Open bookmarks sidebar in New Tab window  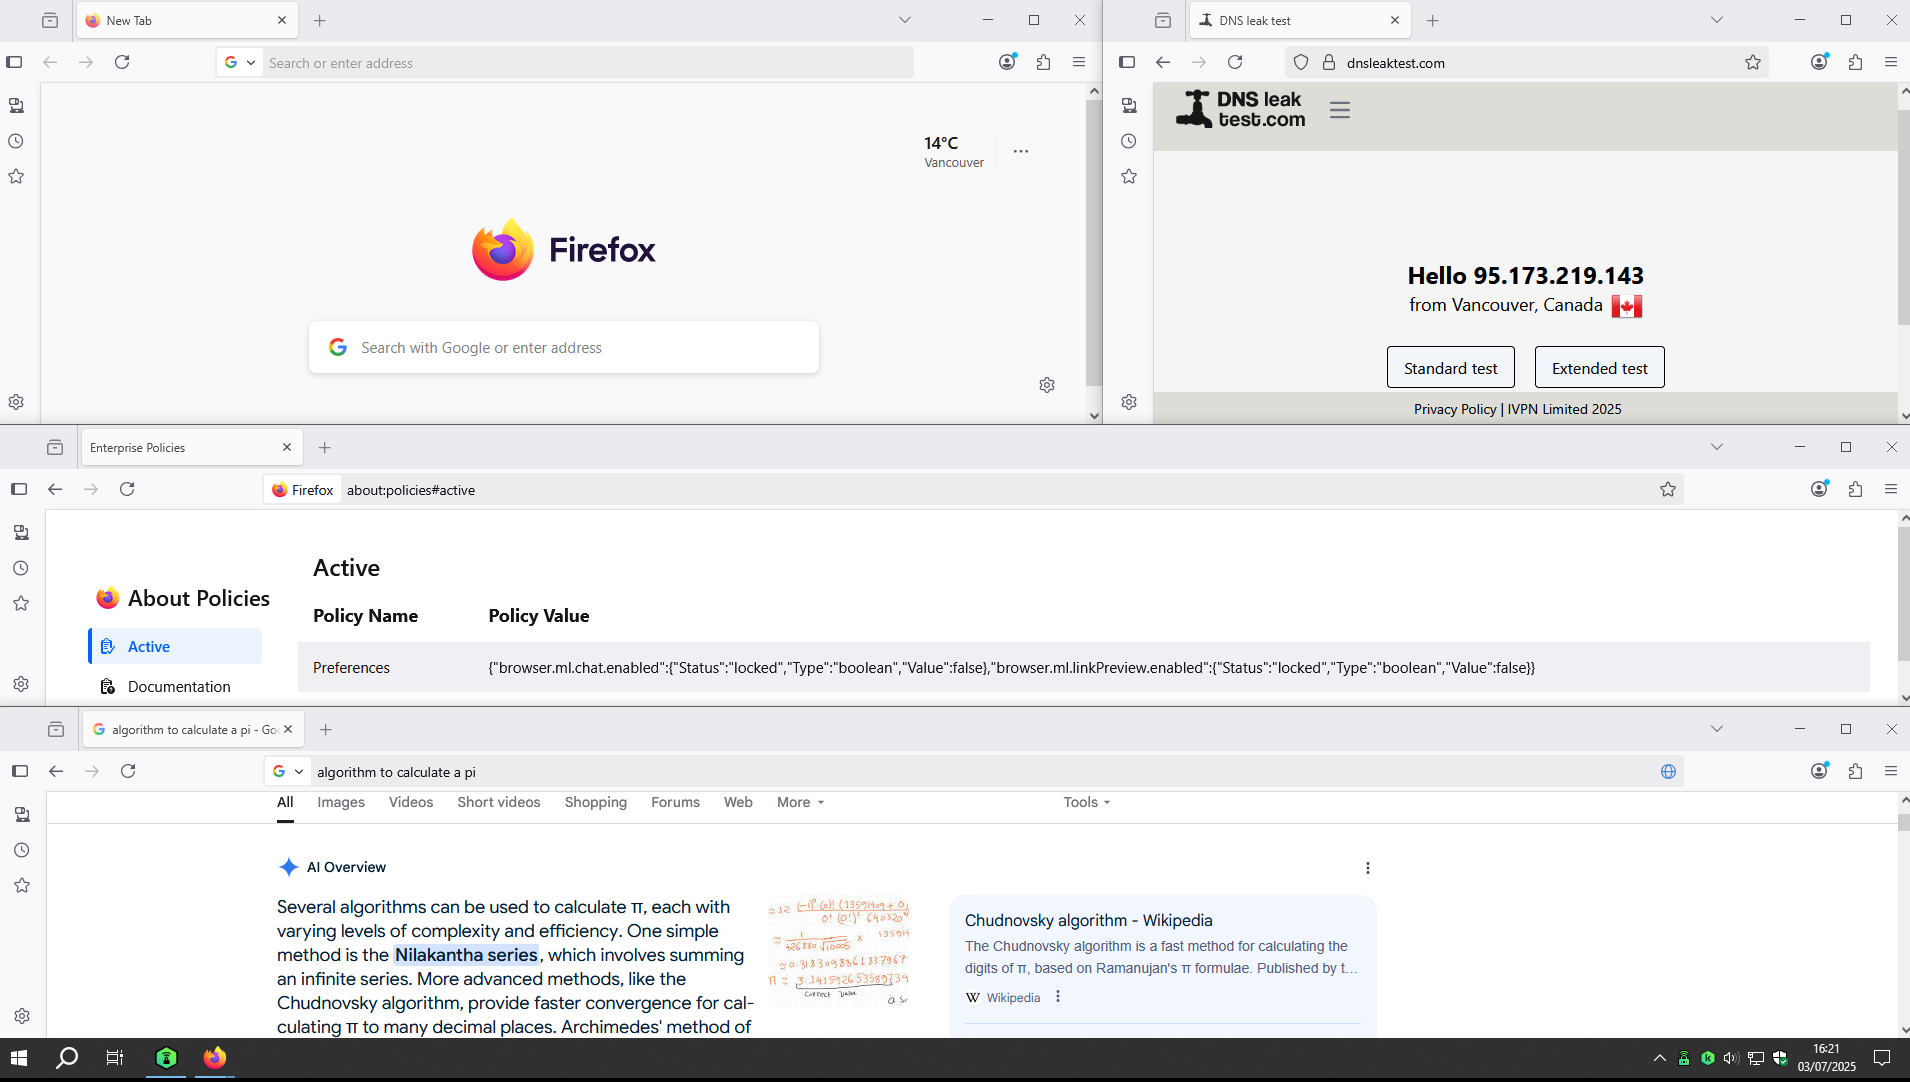16,177
